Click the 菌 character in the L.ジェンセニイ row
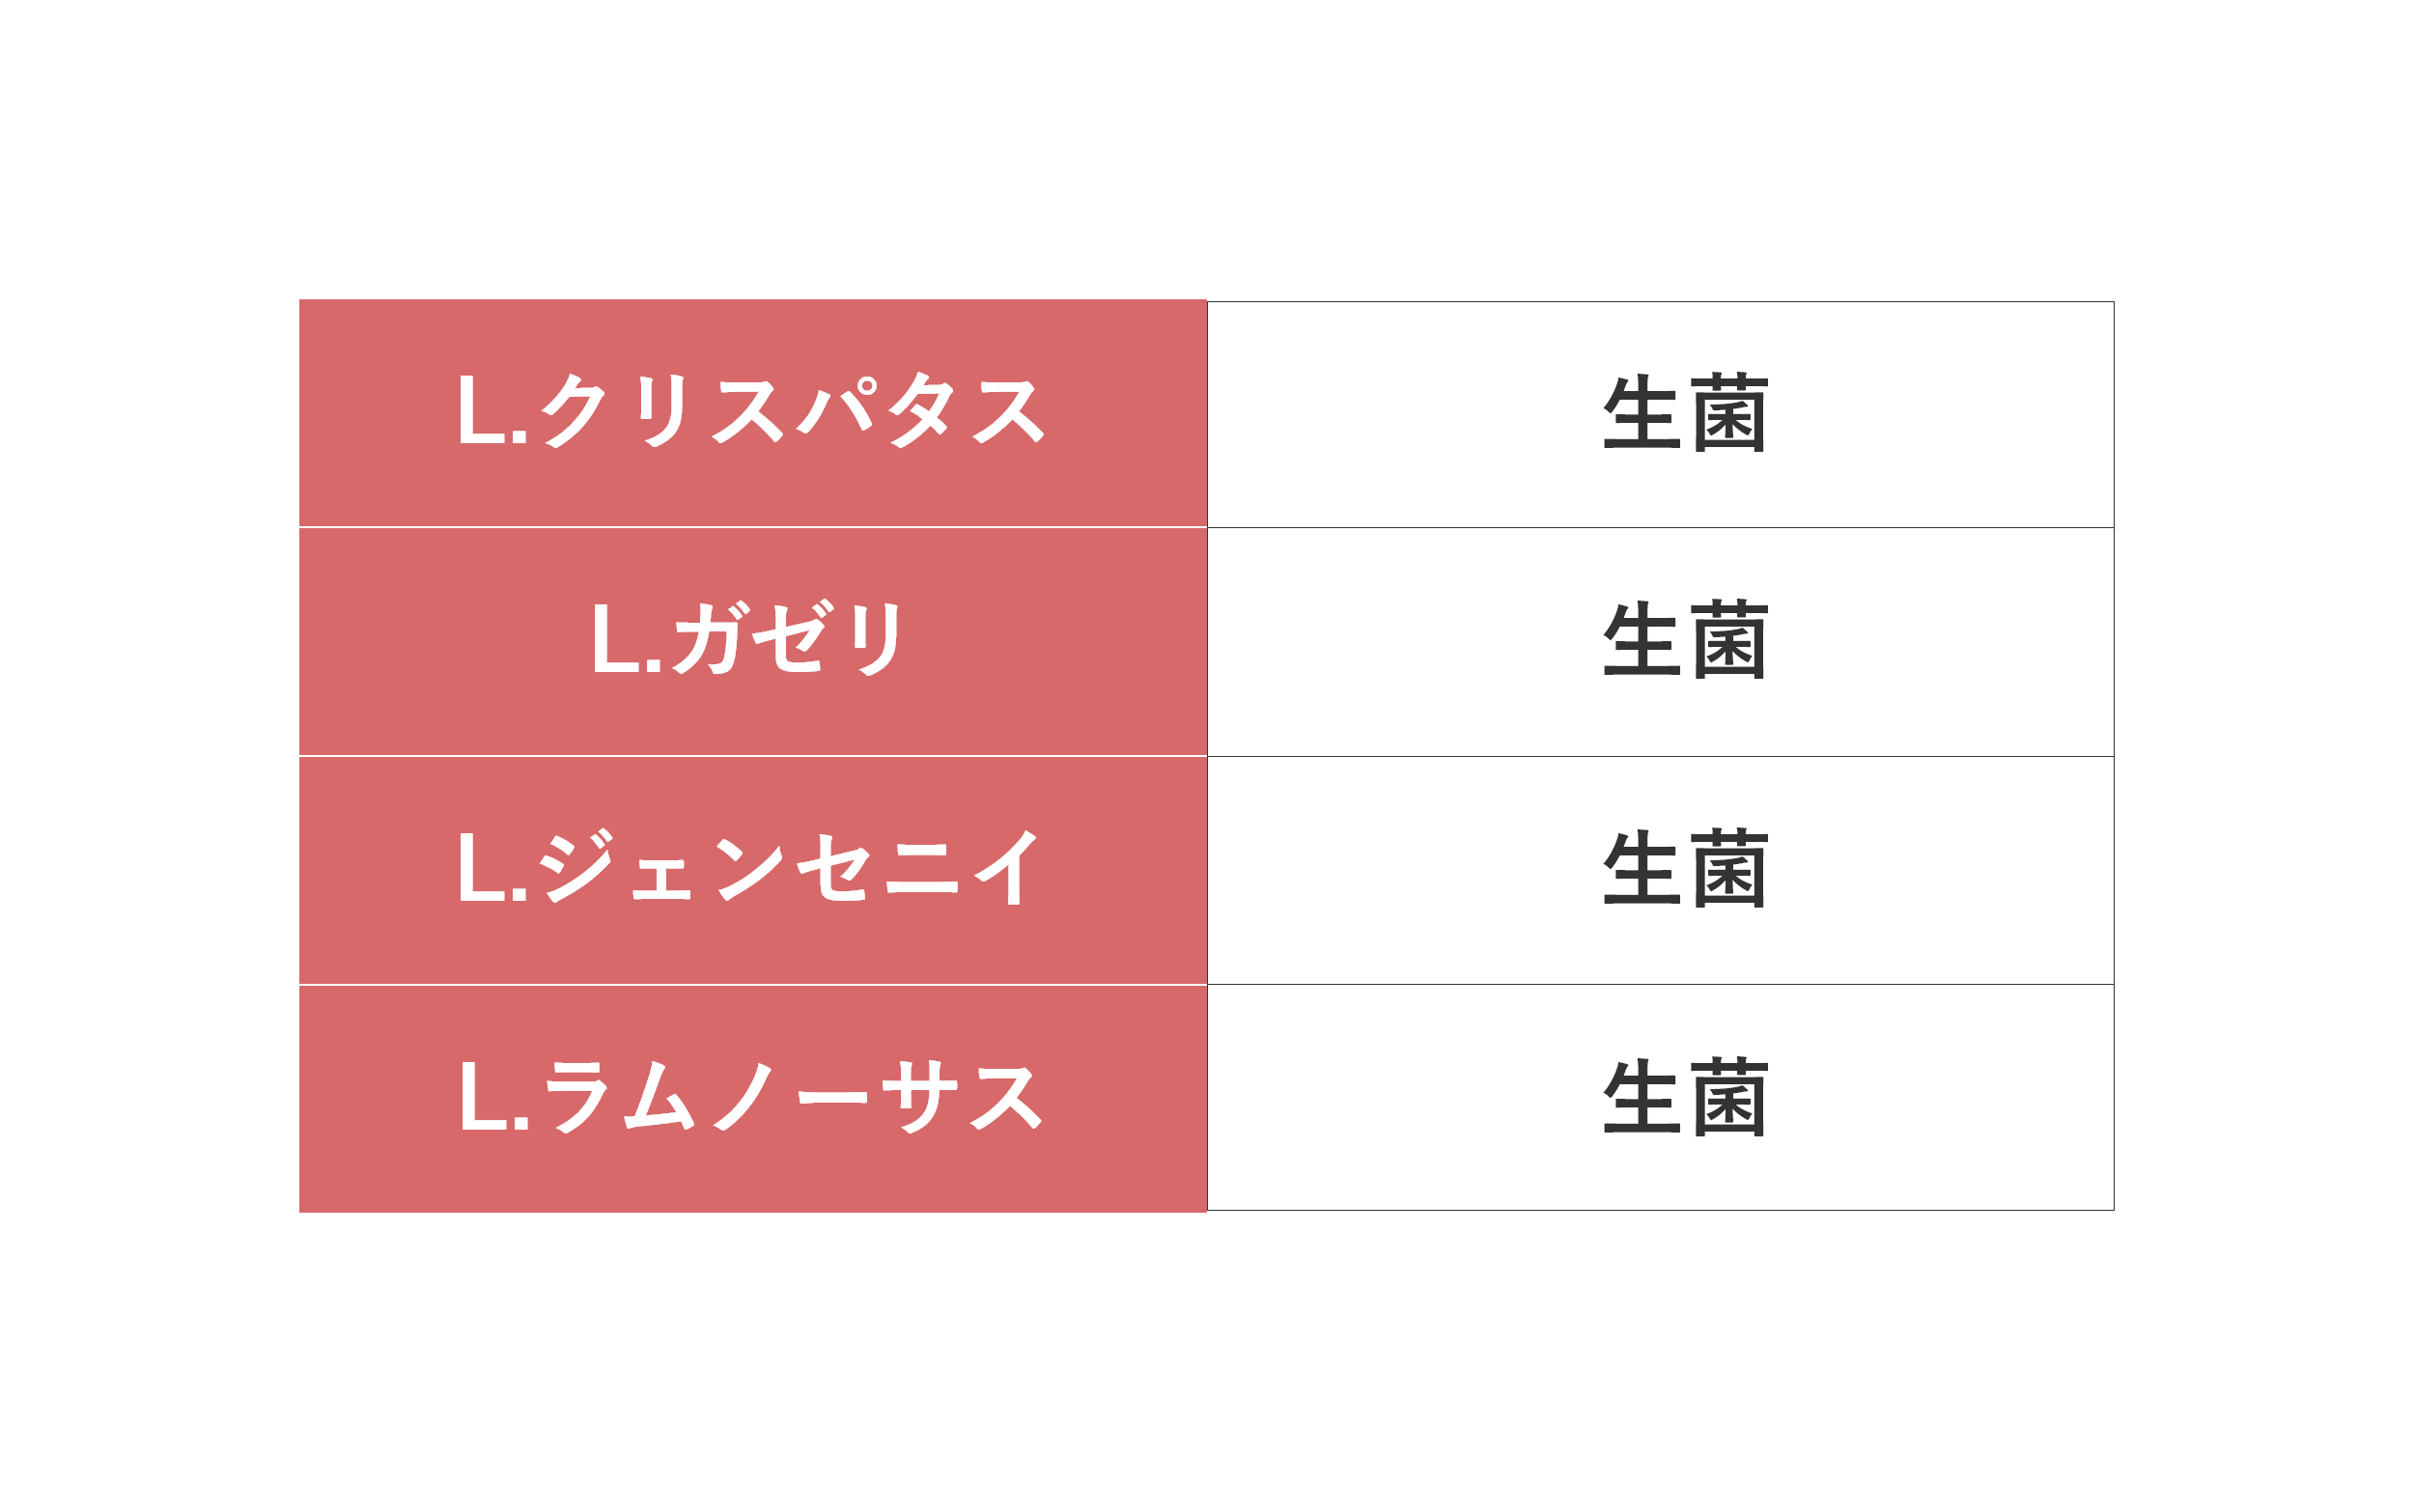 [1730, 868]
